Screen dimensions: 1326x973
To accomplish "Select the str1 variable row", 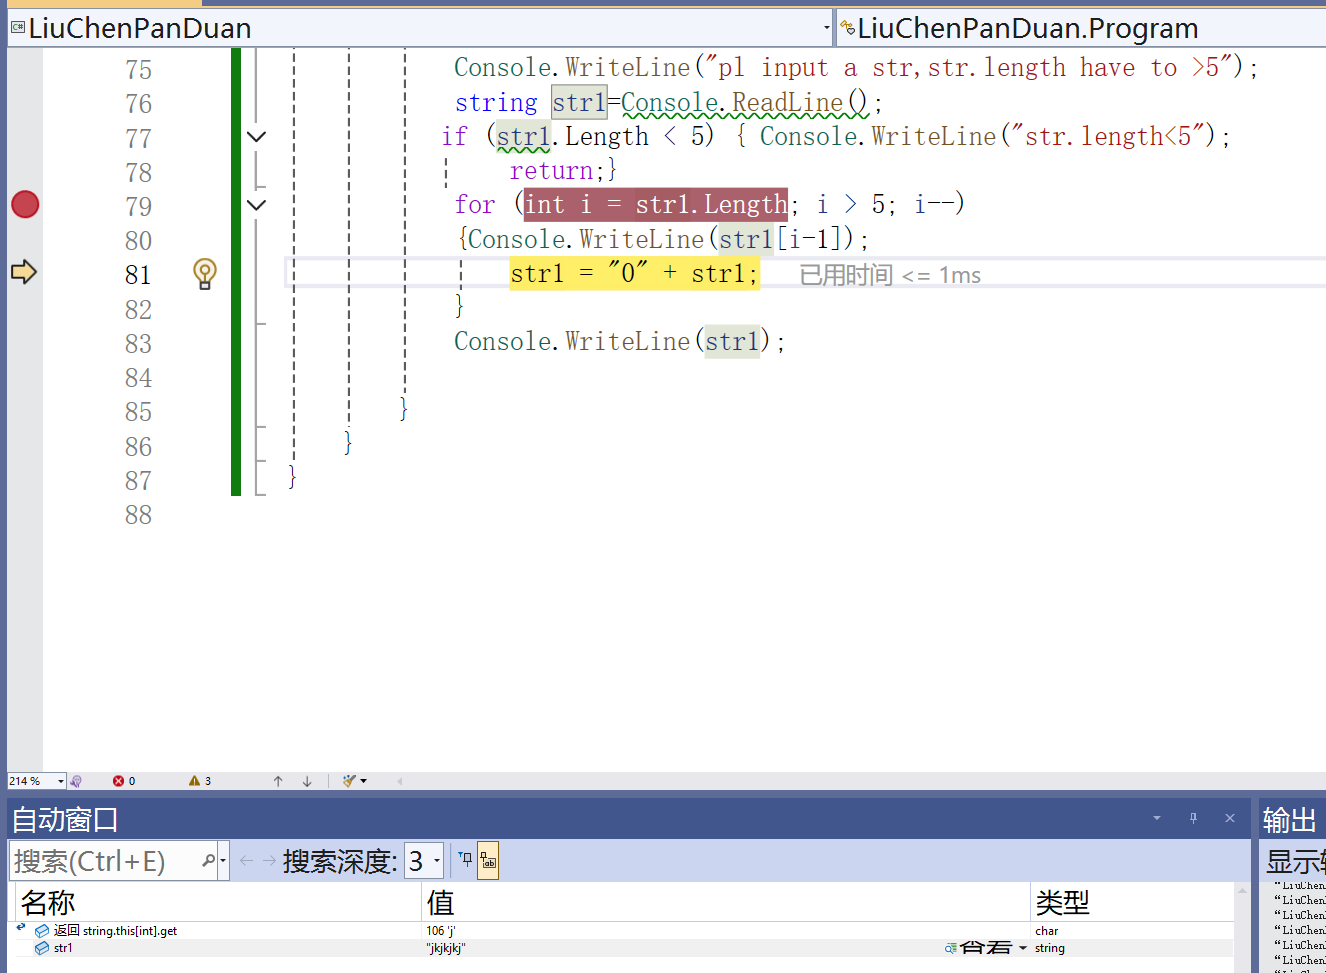I will click(624, 948).
